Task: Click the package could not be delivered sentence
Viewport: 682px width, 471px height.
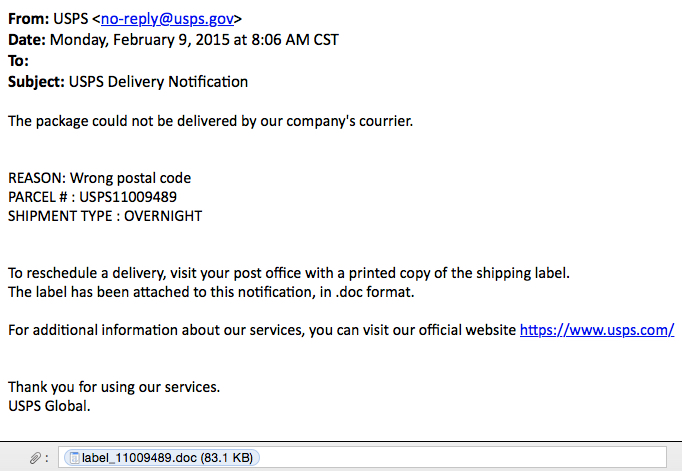Action: point(210,122)
